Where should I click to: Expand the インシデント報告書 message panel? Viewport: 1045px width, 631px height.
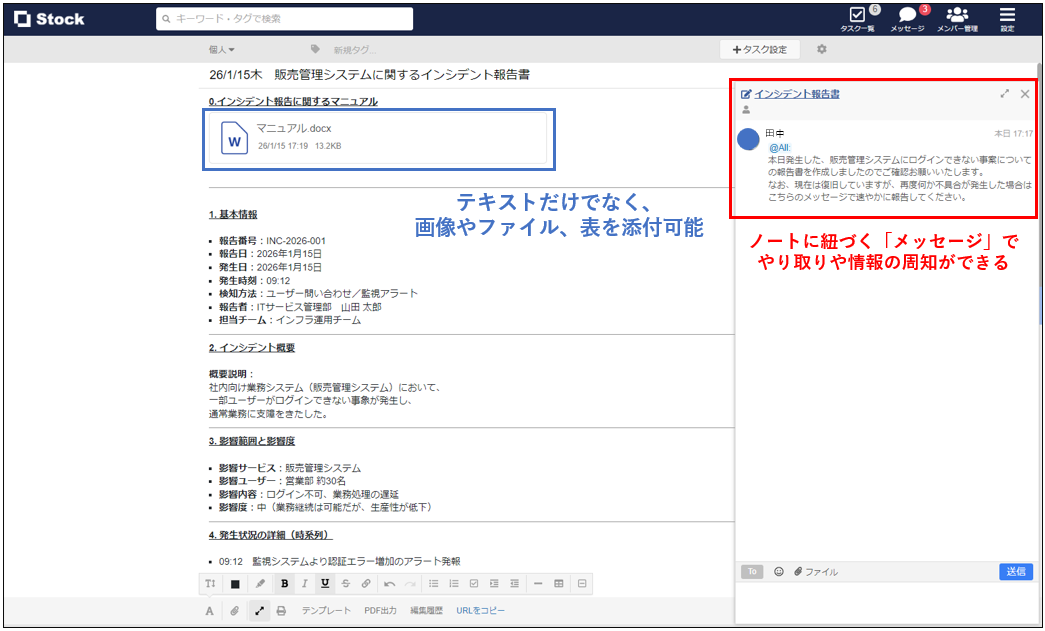pos(1005,93)
